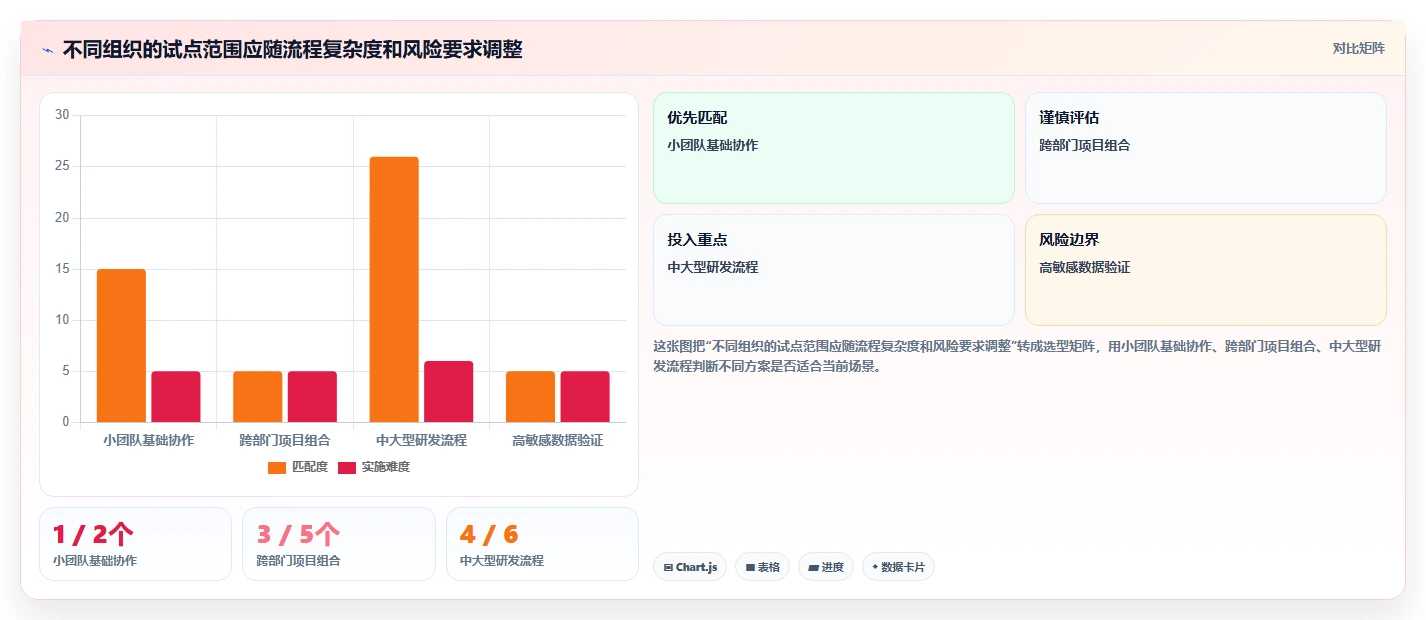Click 小团队基础协作 text in 优先匹配 card
The image size is (1426, 620).
(713, 145)
